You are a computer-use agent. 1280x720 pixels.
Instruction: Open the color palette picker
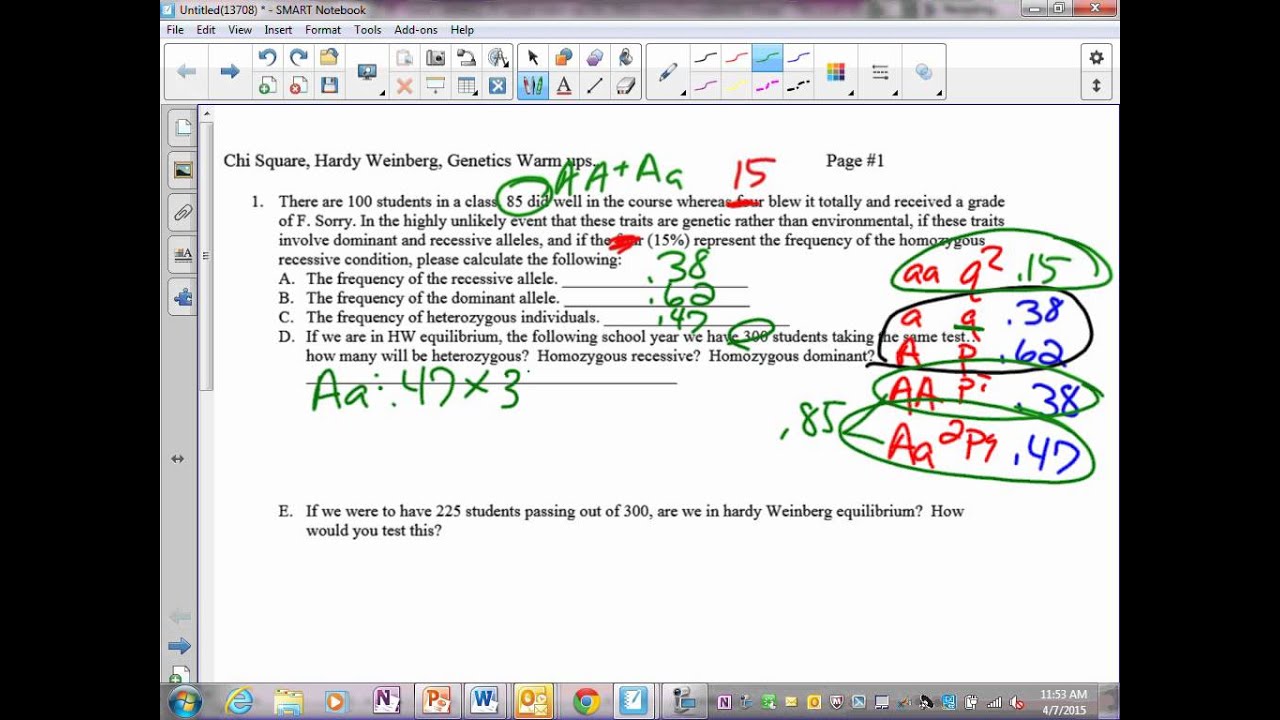click(x=836, y=72)
